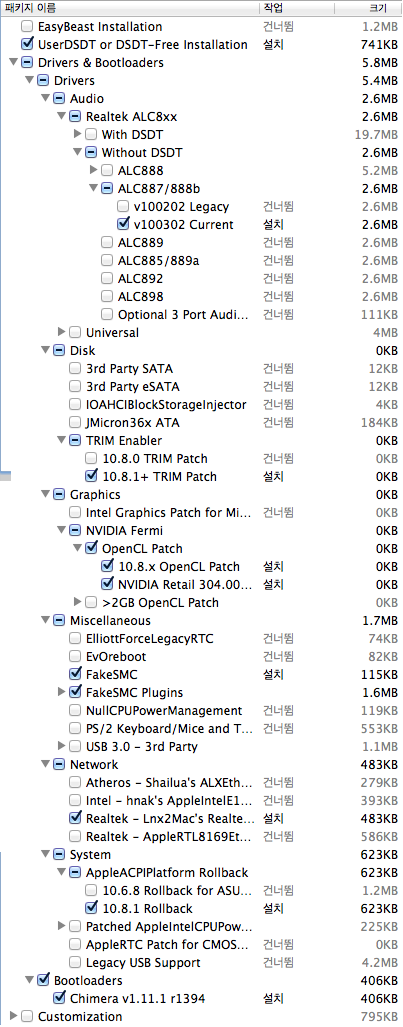Collapse the TRIM Enabler group
This screenshot has width=403, height=1027.
[62, 440]
